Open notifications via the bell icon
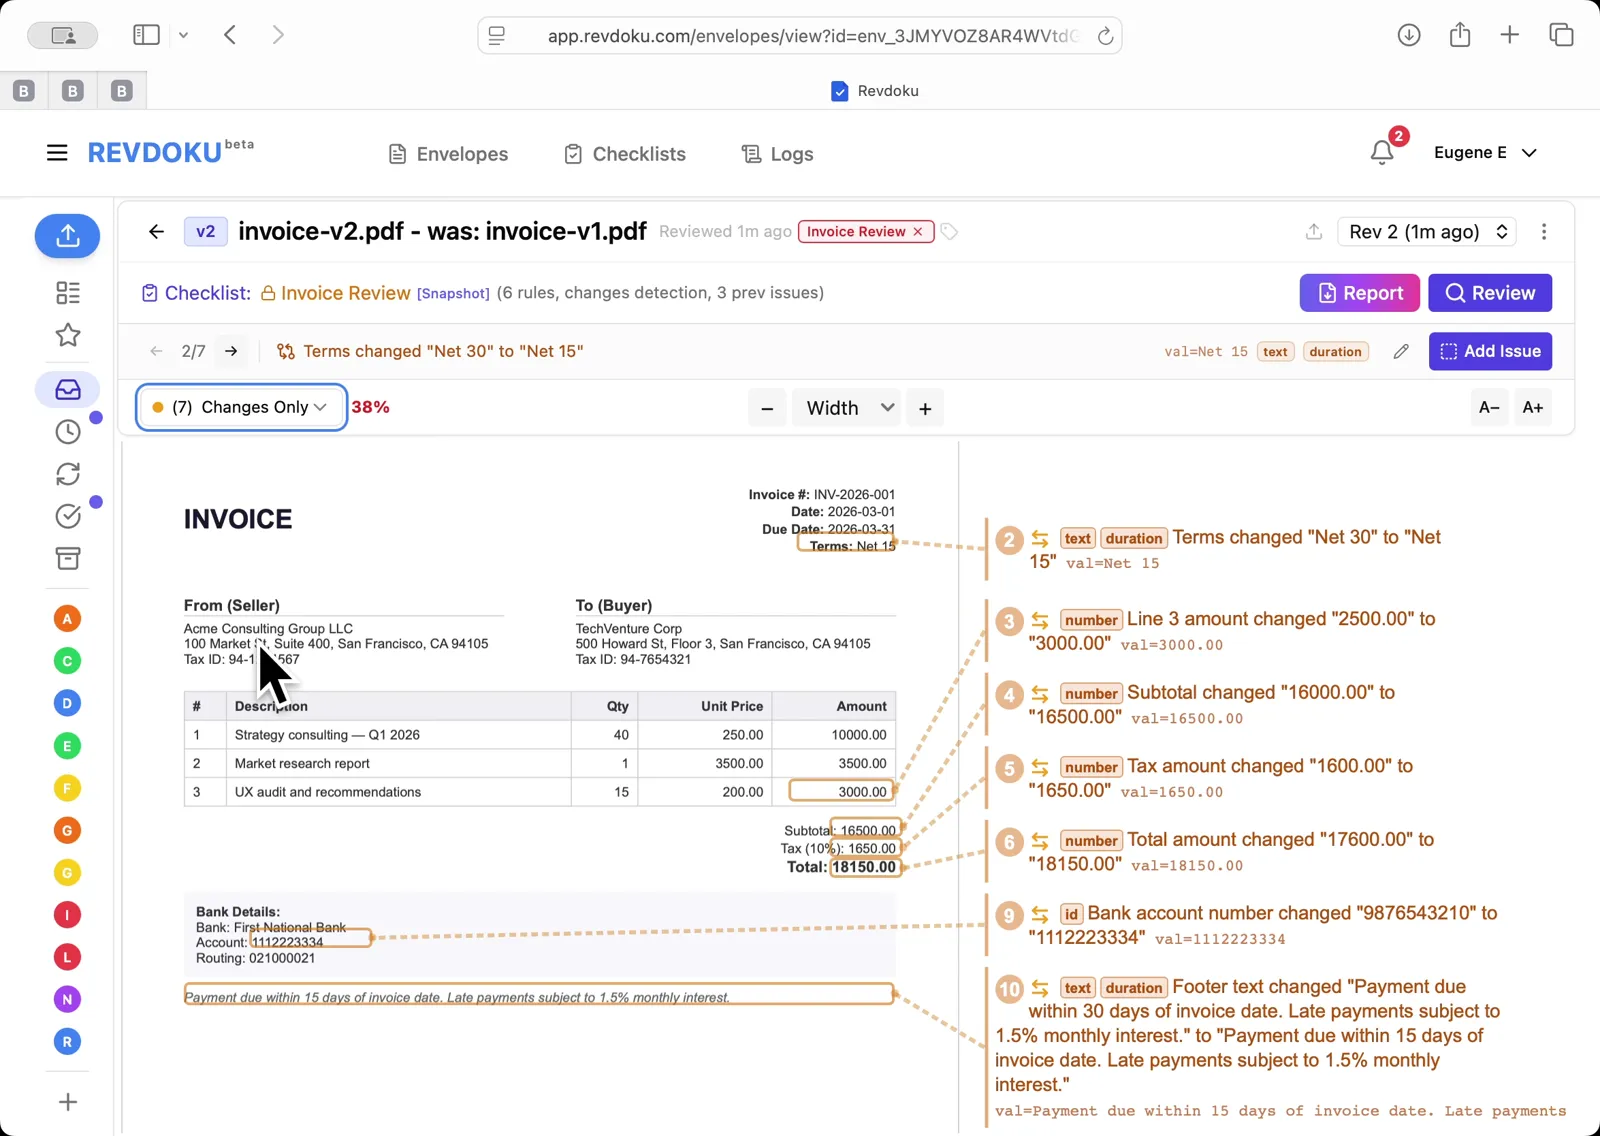 click(1382, 152)
